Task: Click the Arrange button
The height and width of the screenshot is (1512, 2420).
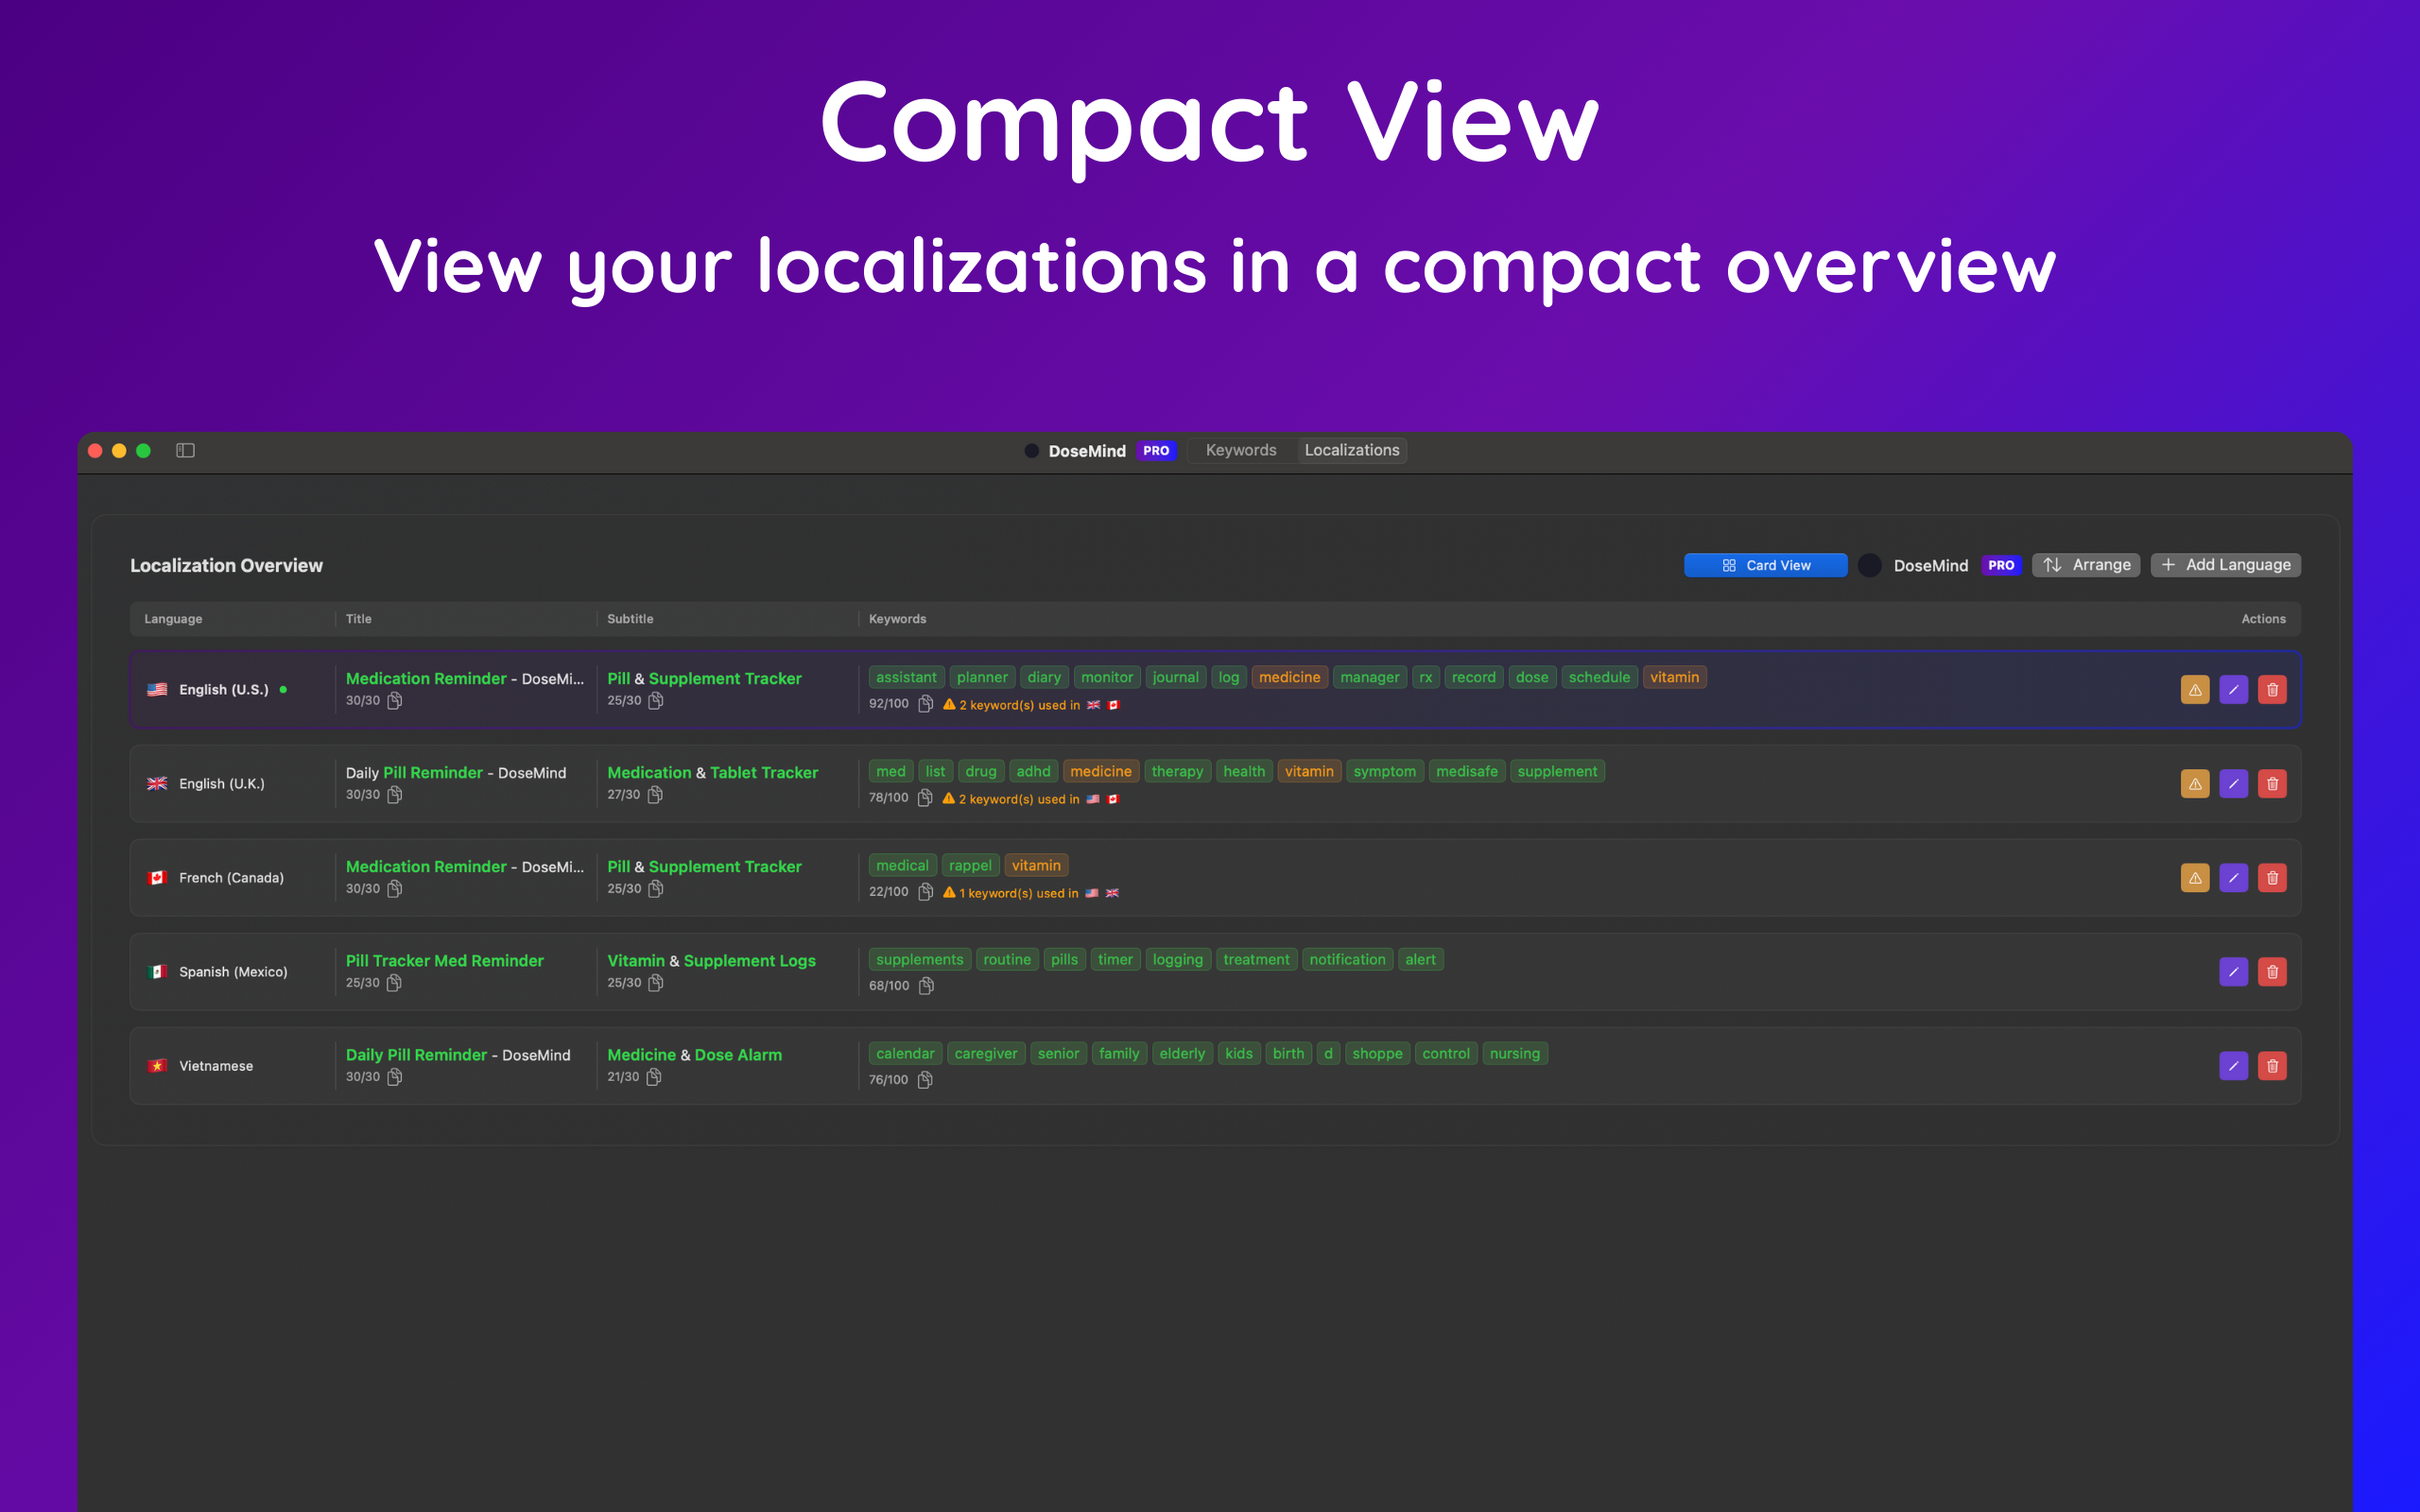Action: (2086, 565)
